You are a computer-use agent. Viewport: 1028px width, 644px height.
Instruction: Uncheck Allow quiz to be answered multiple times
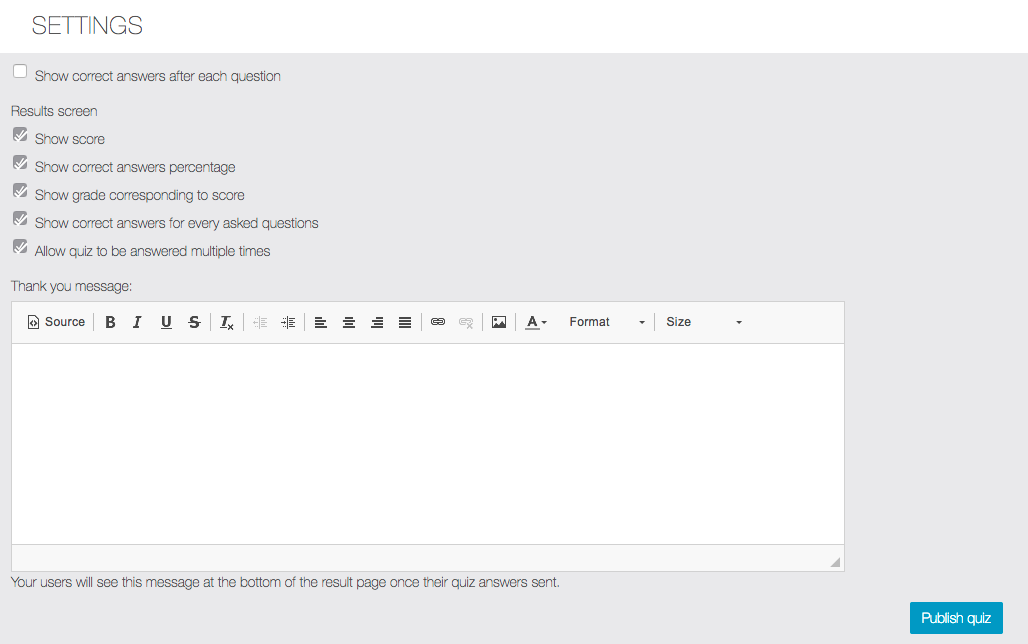click(20, 247)
